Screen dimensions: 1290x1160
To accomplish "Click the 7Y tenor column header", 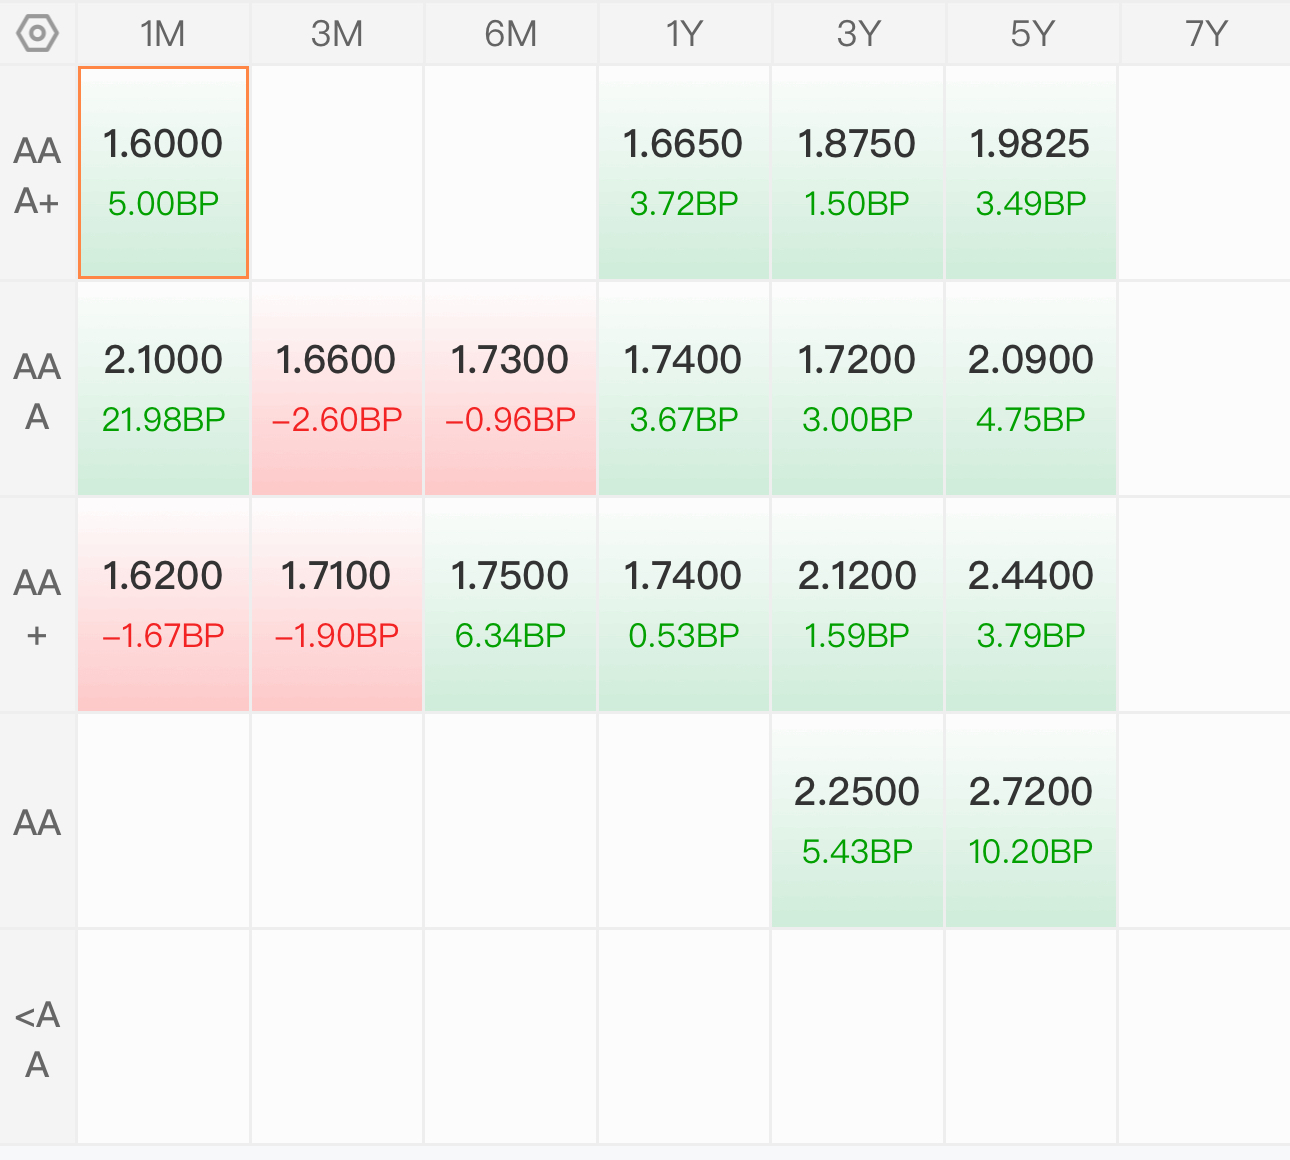I will (x=1205, y=34).
